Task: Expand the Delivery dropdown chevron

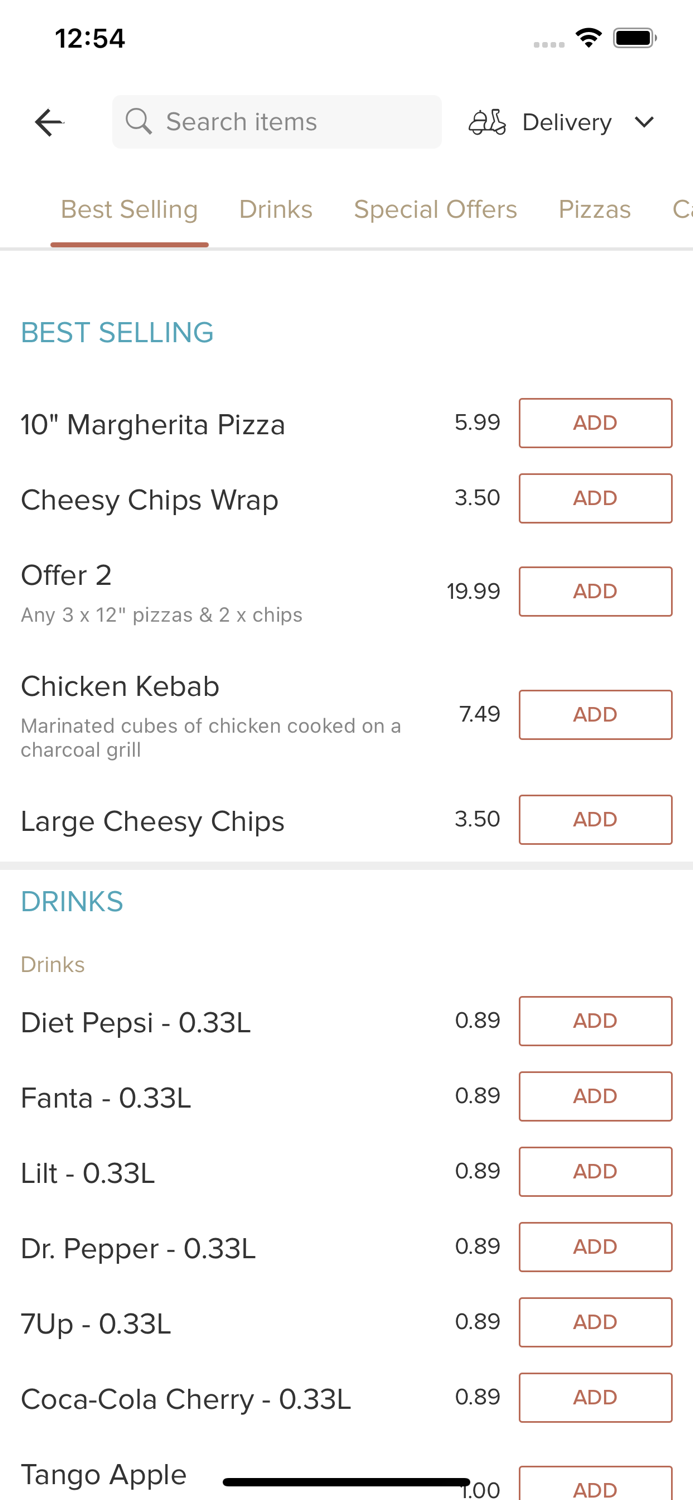Action: 644,122
